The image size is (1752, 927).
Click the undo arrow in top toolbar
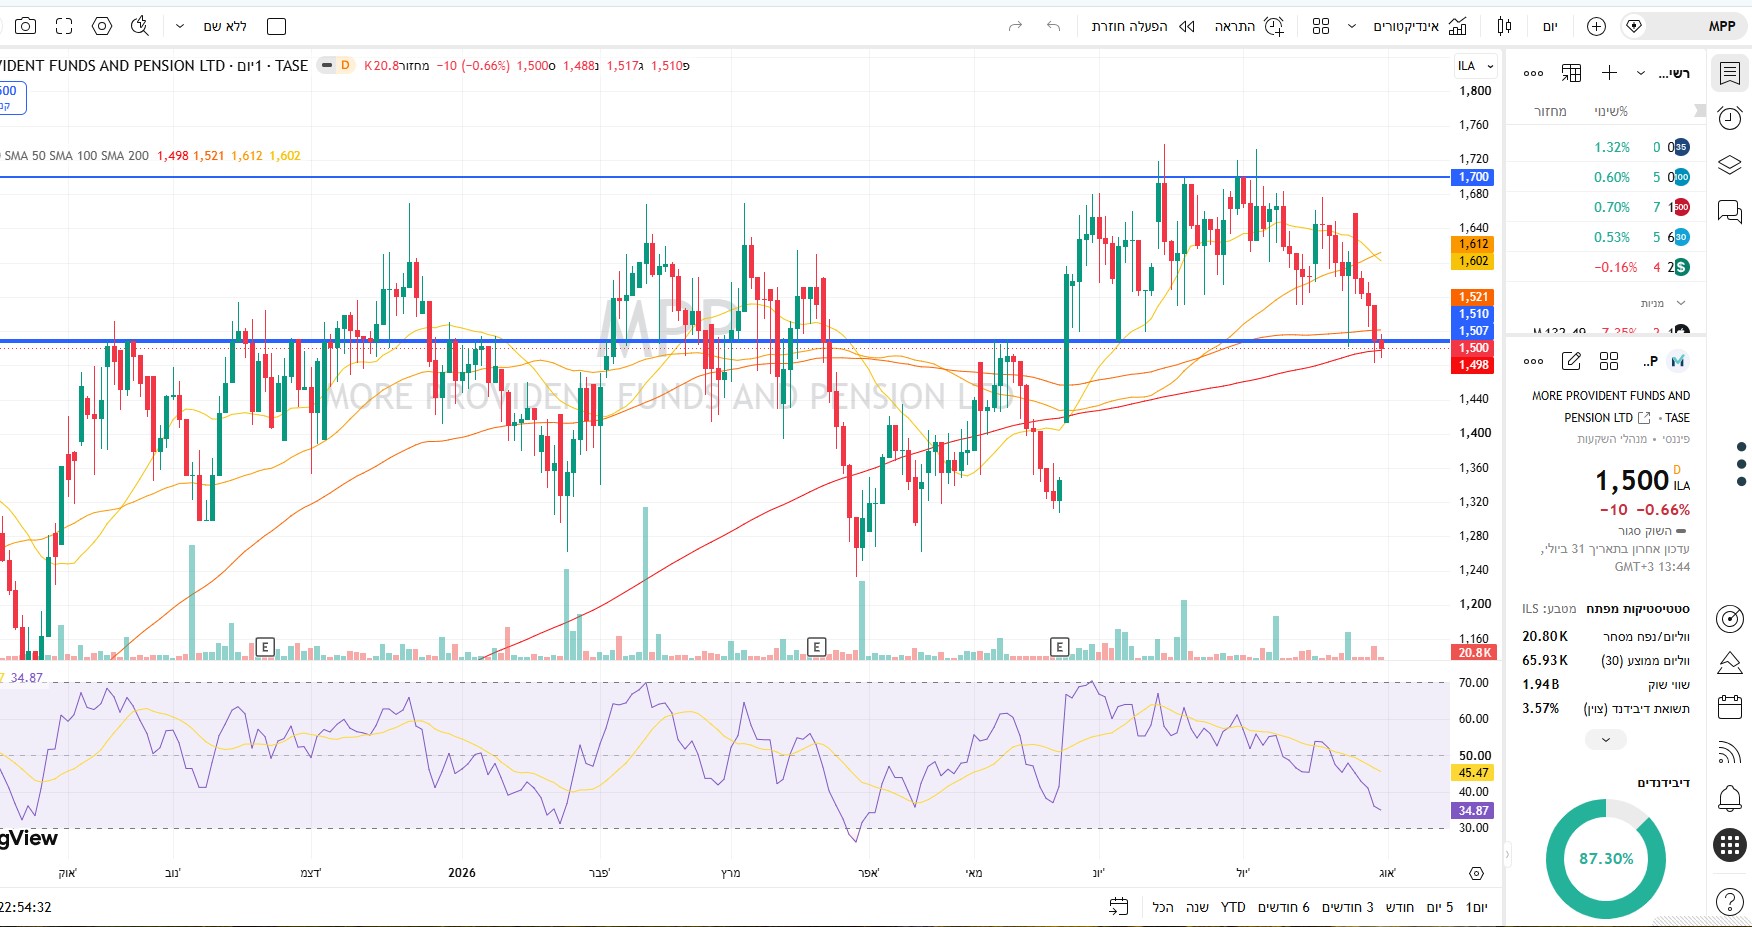tap(1053, 26)
